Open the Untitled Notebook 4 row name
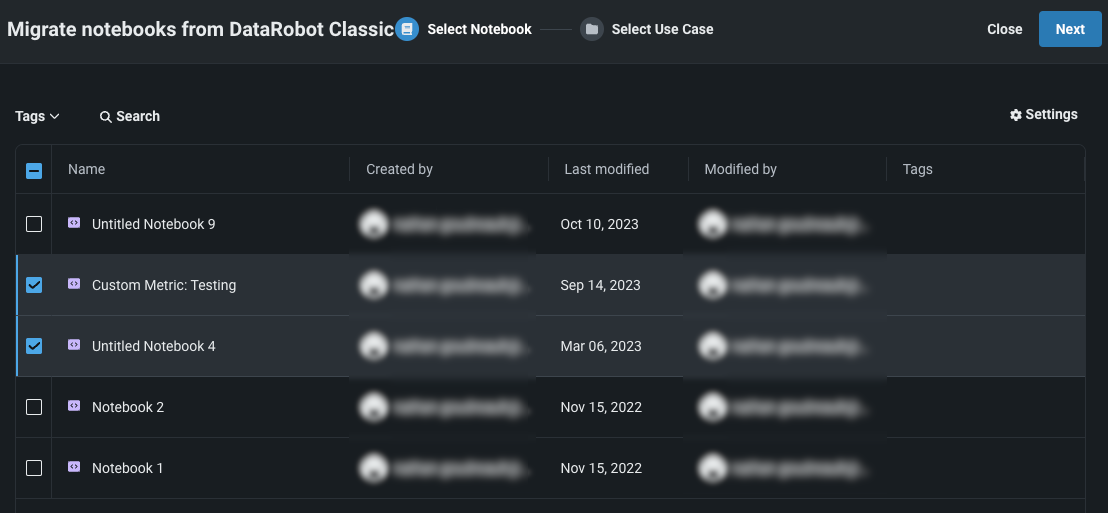 (x=154, y=346)
